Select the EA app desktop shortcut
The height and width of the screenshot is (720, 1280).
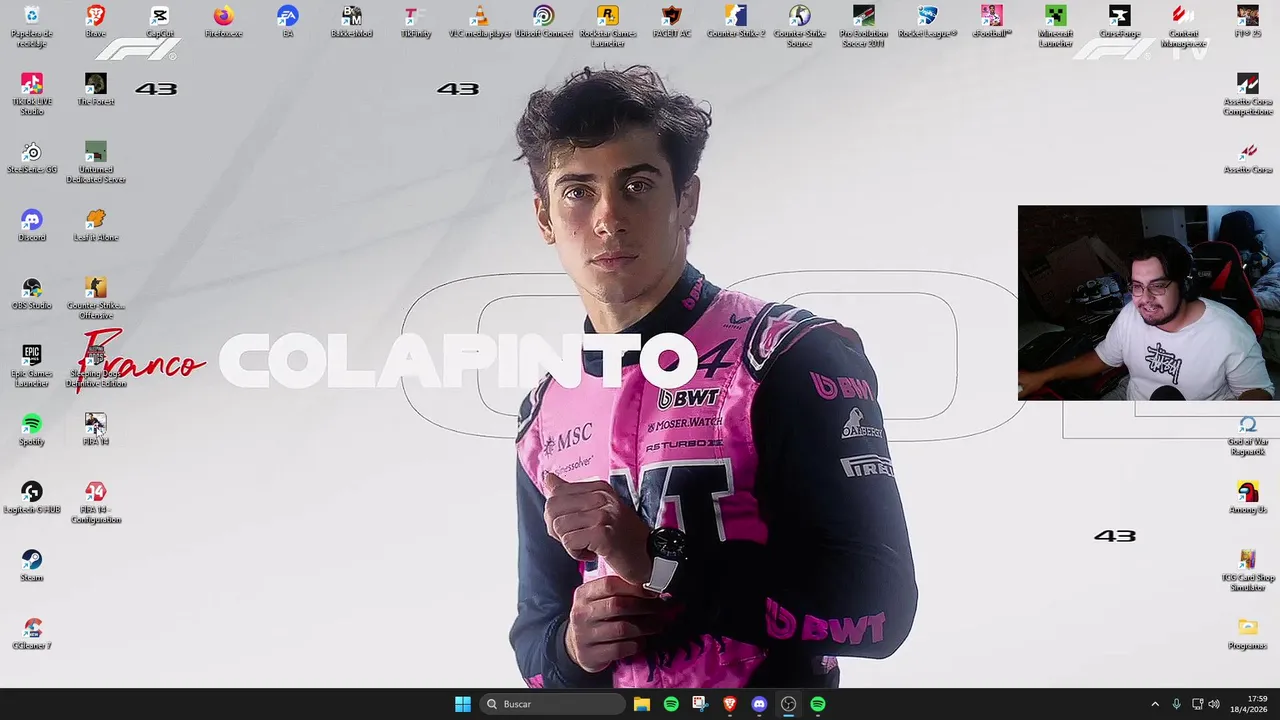click(287, 21)
